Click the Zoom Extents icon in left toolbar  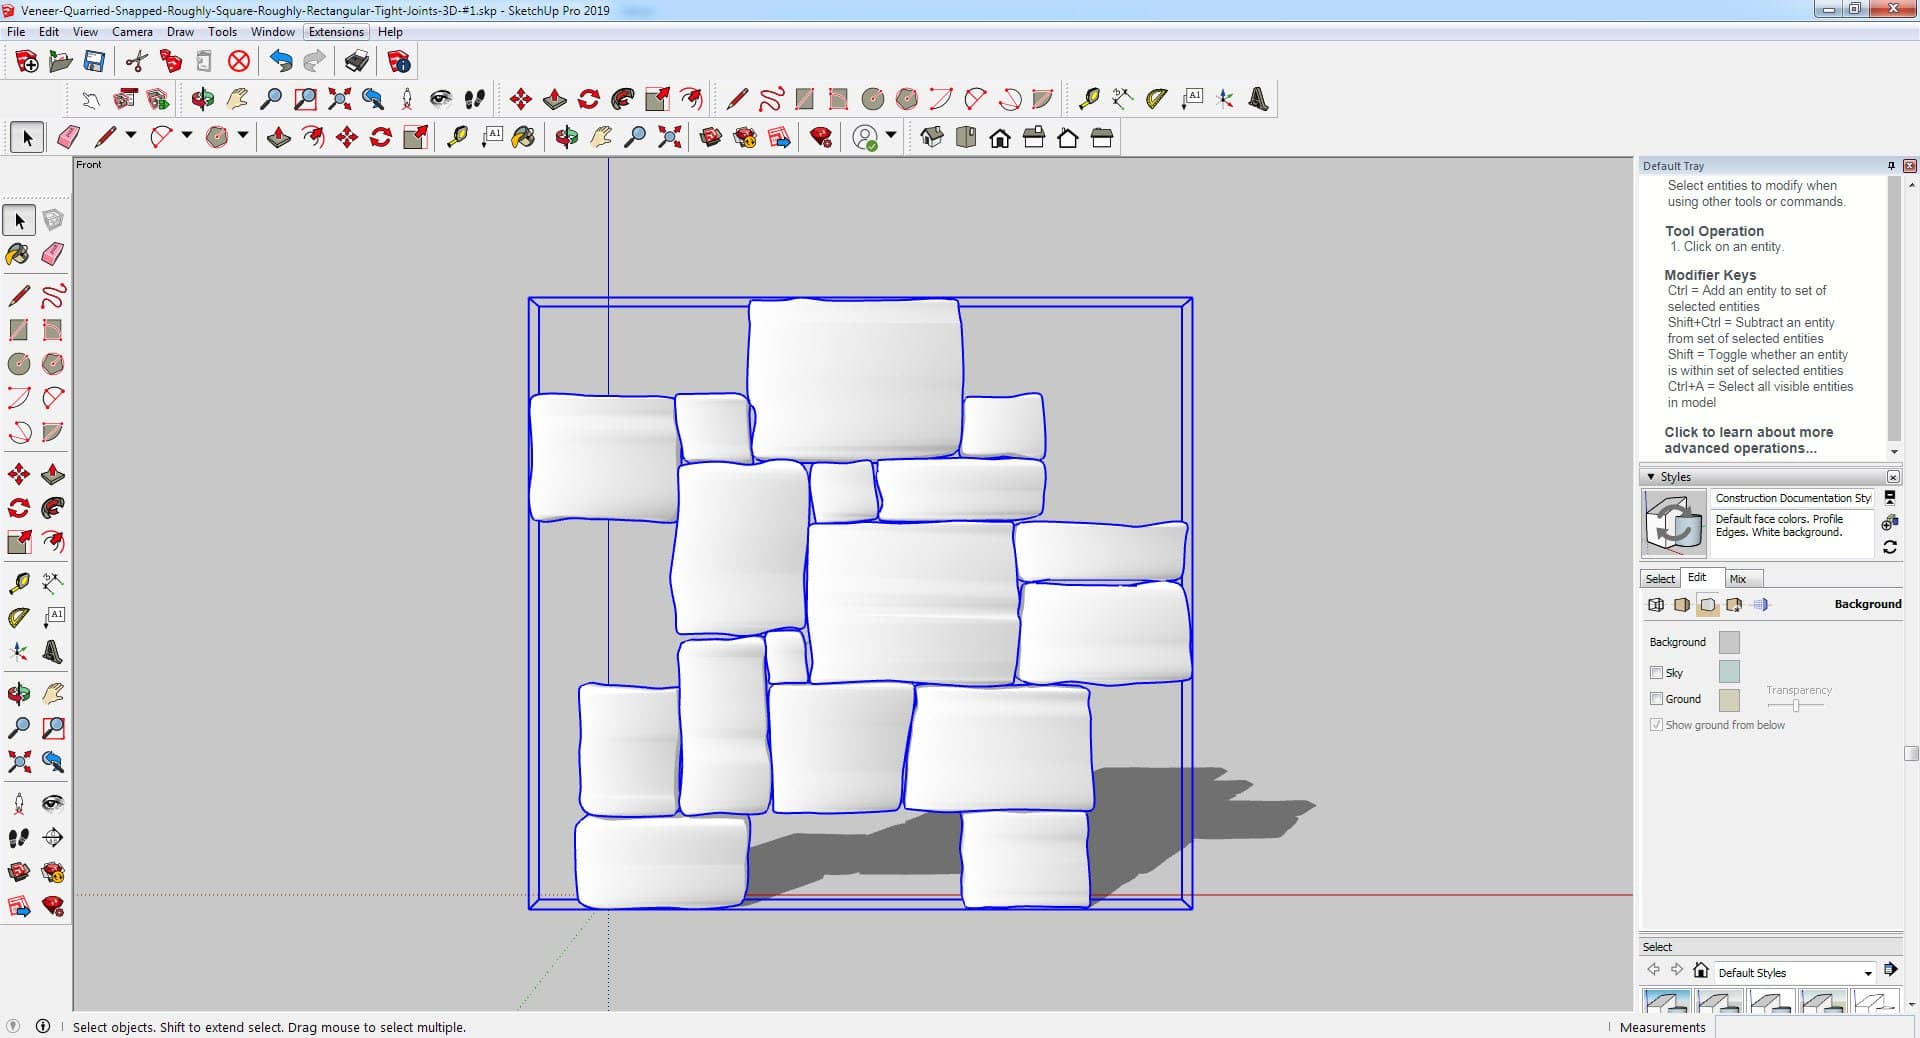(18, 762)
